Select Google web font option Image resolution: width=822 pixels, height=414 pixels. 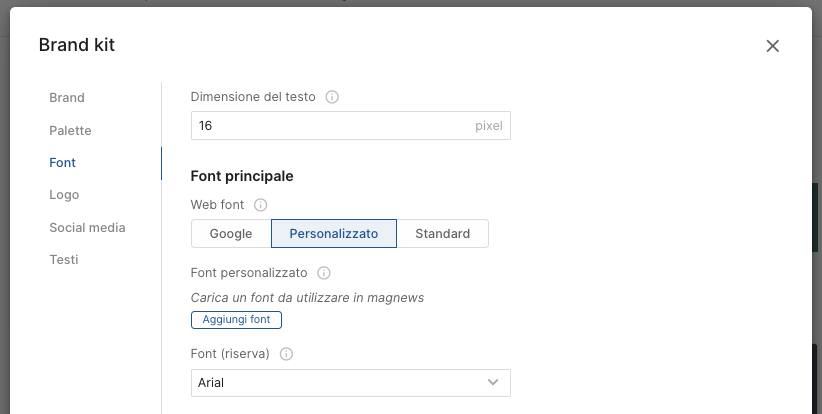click(231, 234)
